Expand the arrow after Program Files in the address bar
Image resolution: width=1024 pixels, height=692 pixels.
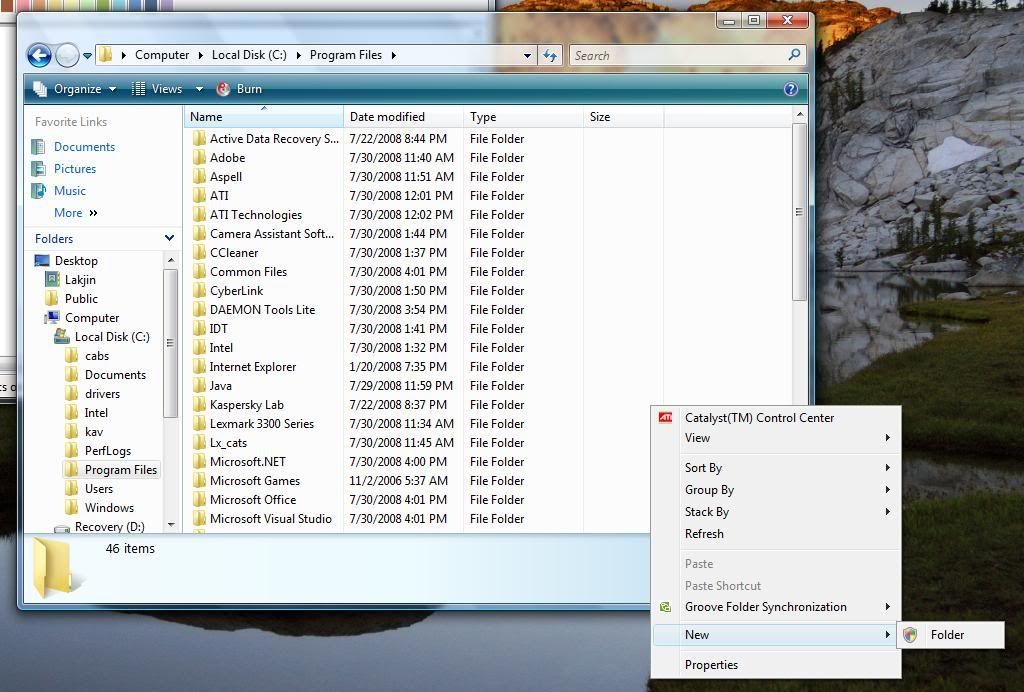point(394,55)
